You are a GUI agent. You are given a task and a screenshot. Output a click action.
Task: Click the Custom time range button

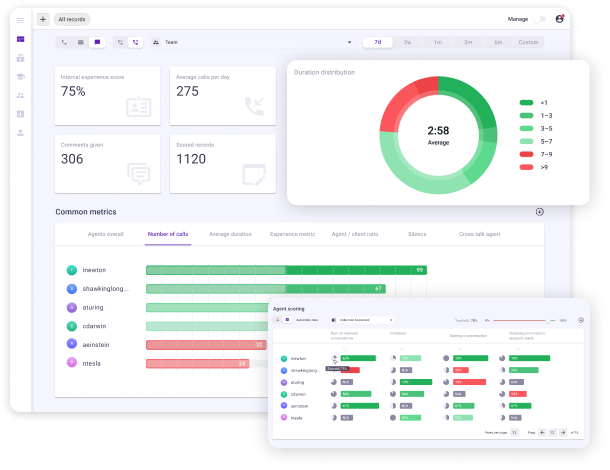(528, 43)
